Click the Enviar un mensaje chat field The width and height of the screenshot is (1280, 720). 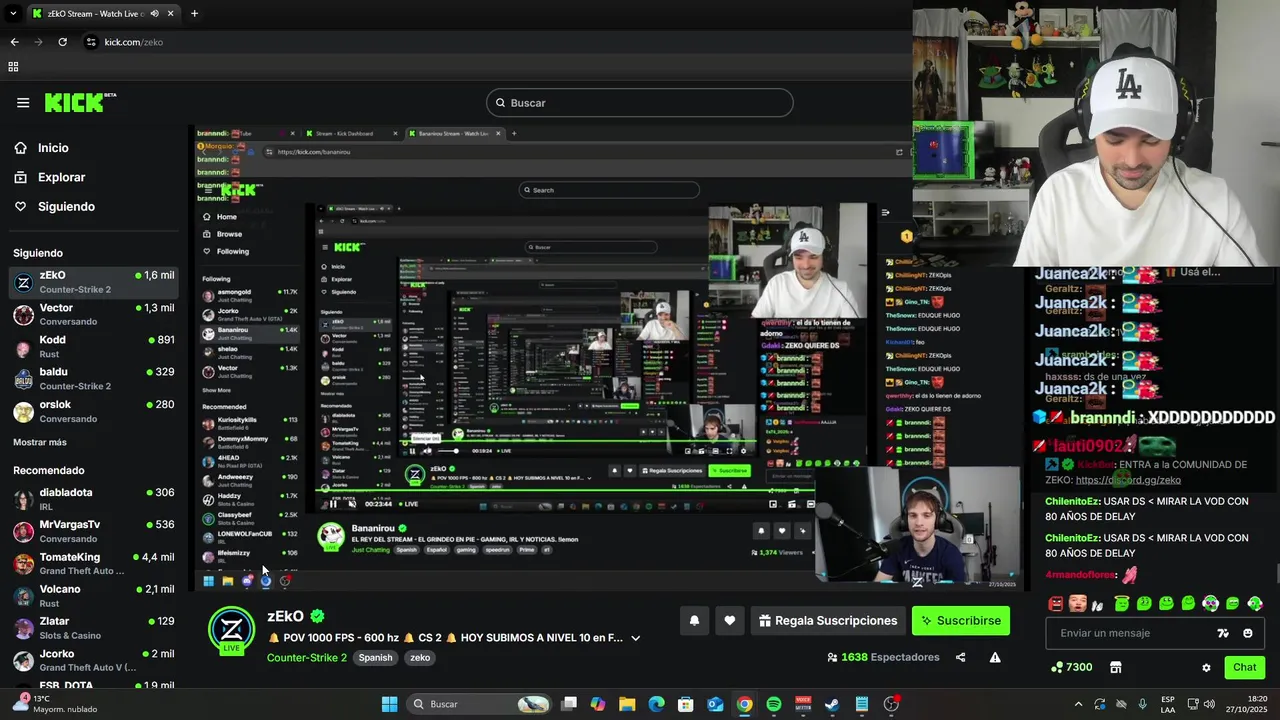point(1130,633)
